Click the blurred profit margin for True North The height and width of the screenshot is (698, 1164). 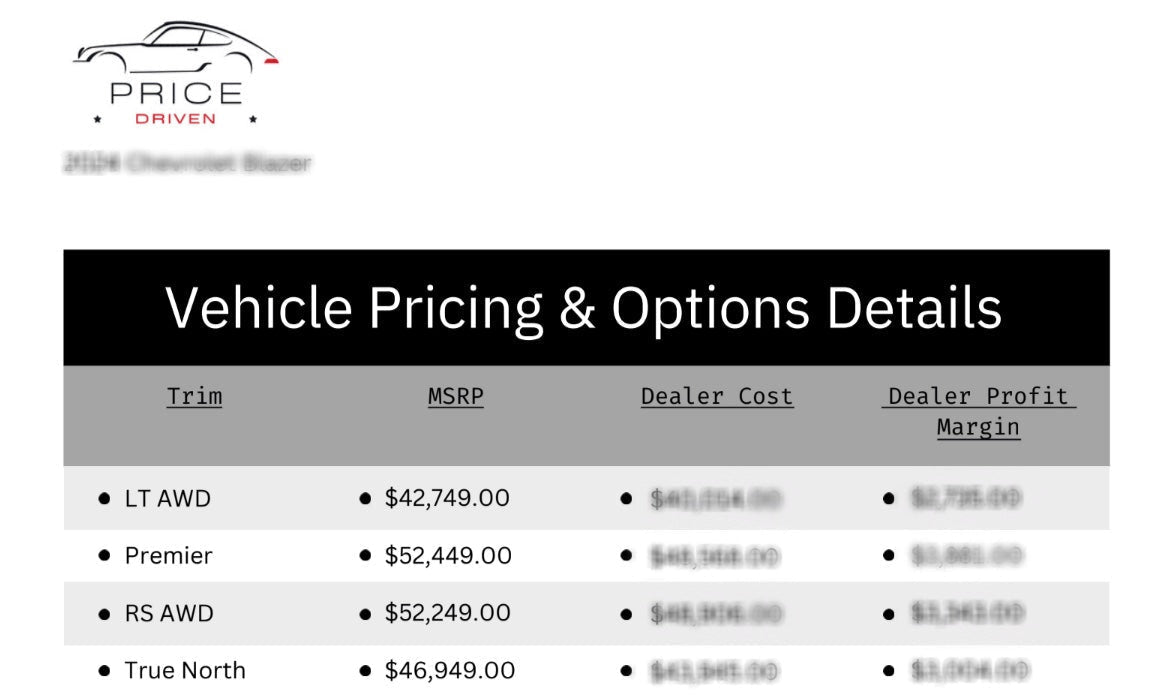969,671
